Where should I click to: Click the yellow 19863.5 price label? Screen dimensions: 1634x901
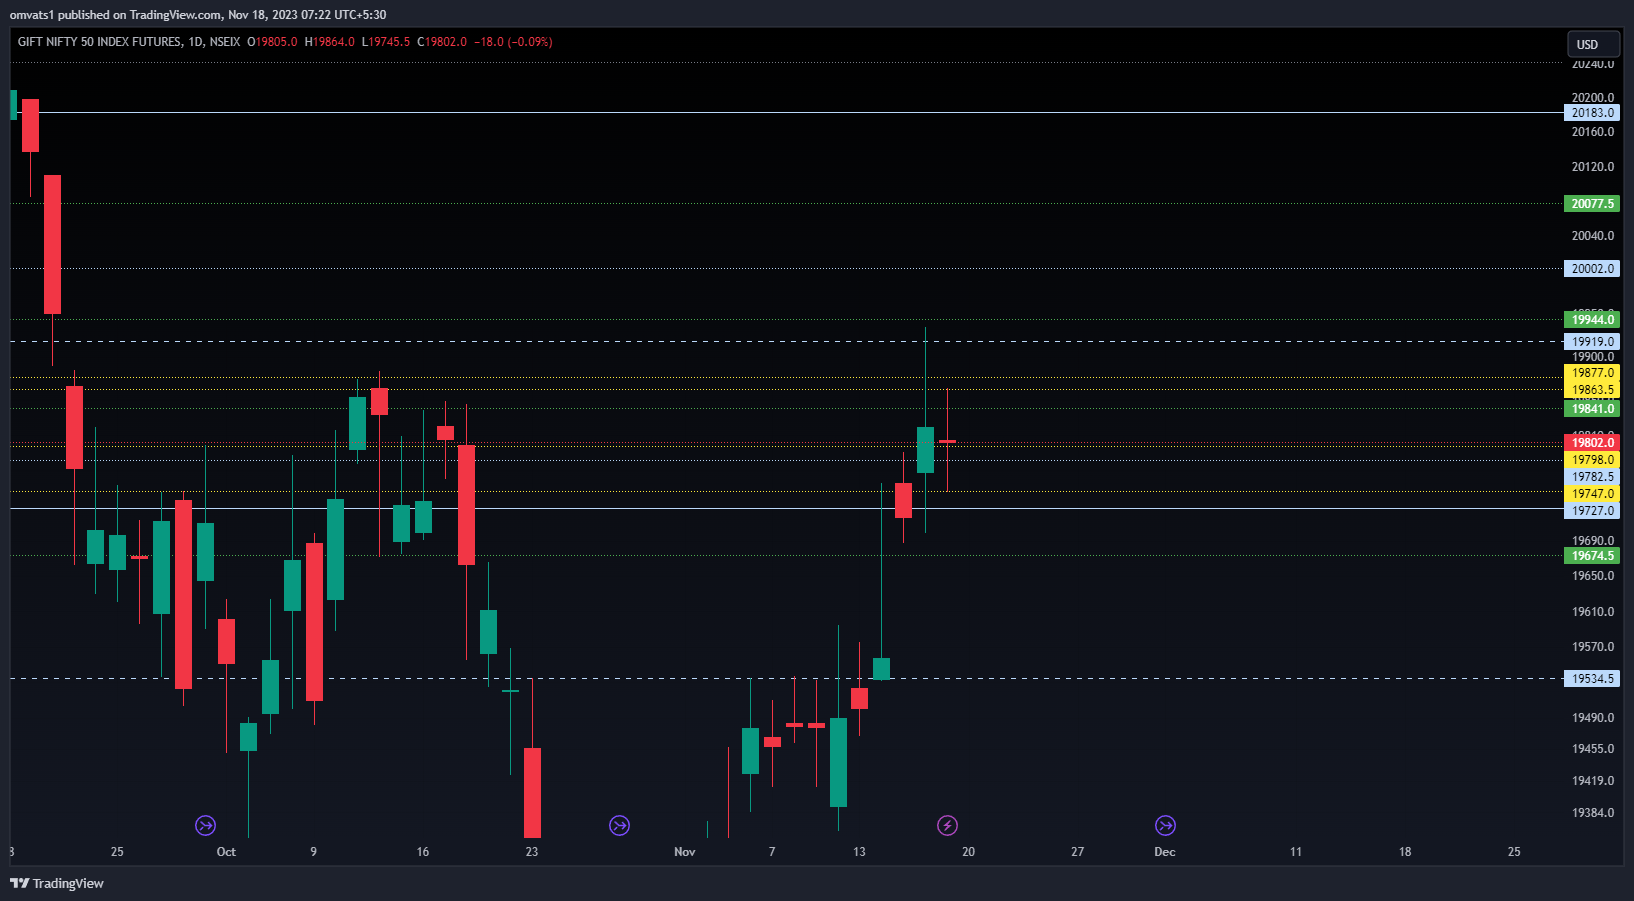tap(1592, 390)
